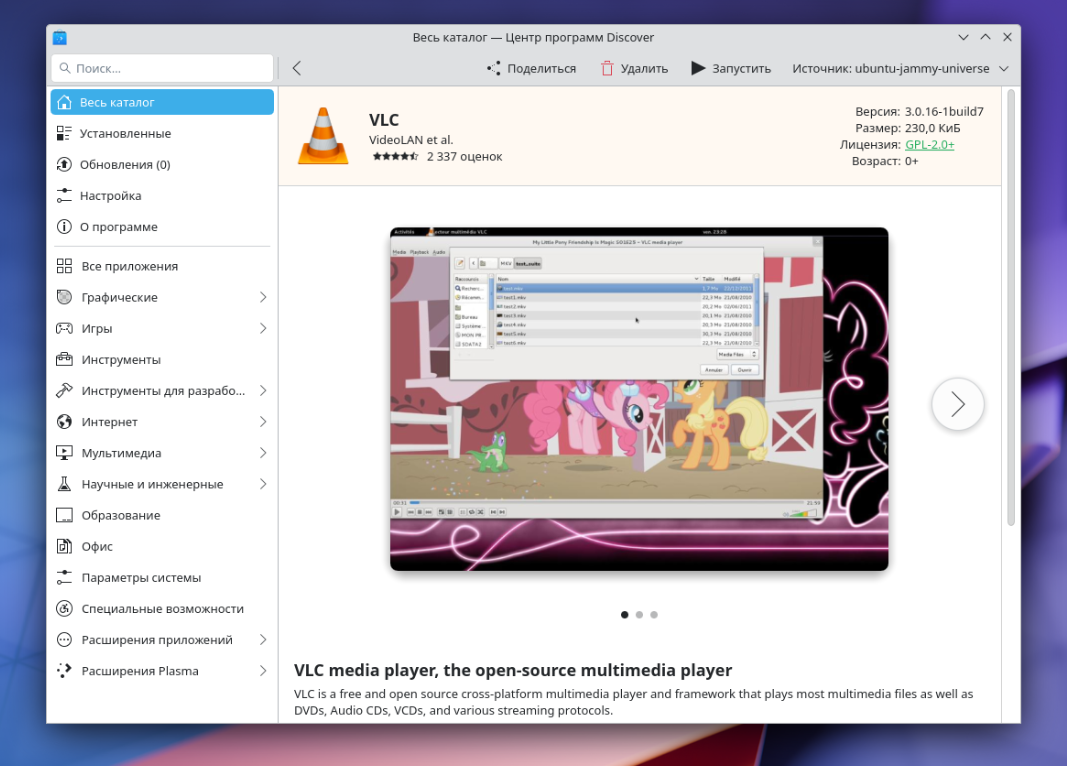Click the Специальные возможности accessibility icon
Screen dimensions: 1067x766
[64, 609]
